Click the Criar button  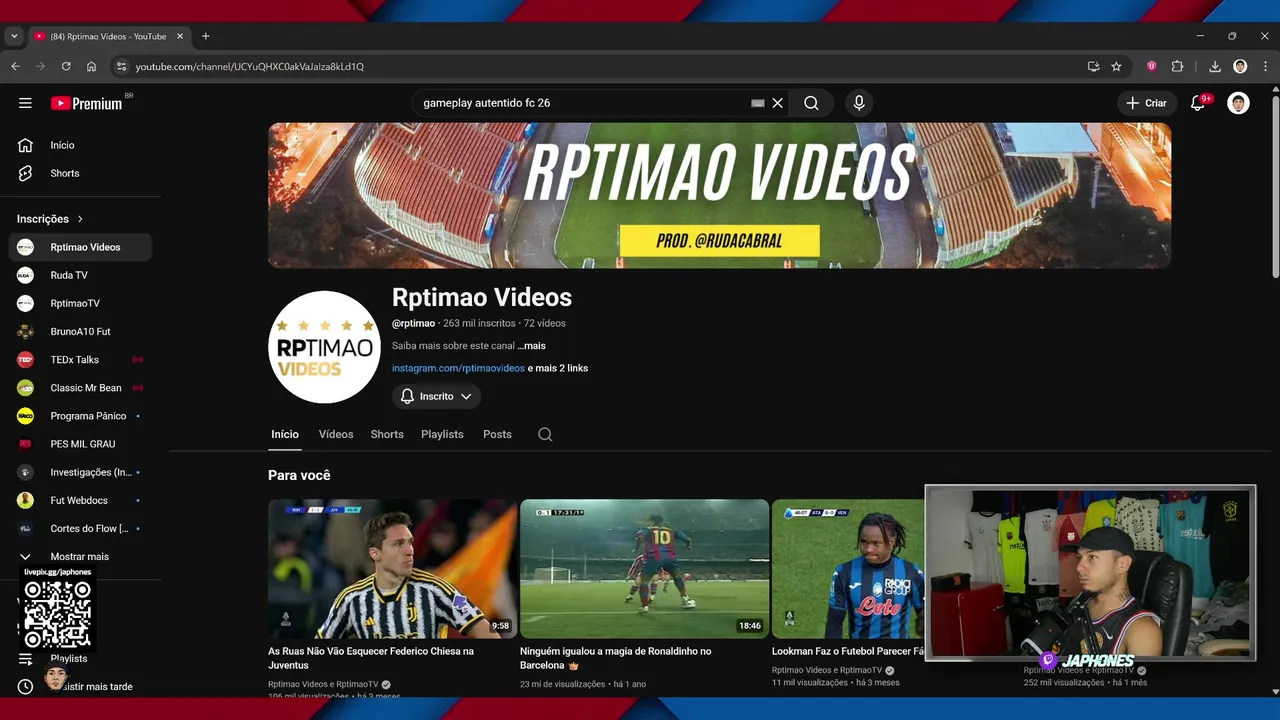point(1146,103)
